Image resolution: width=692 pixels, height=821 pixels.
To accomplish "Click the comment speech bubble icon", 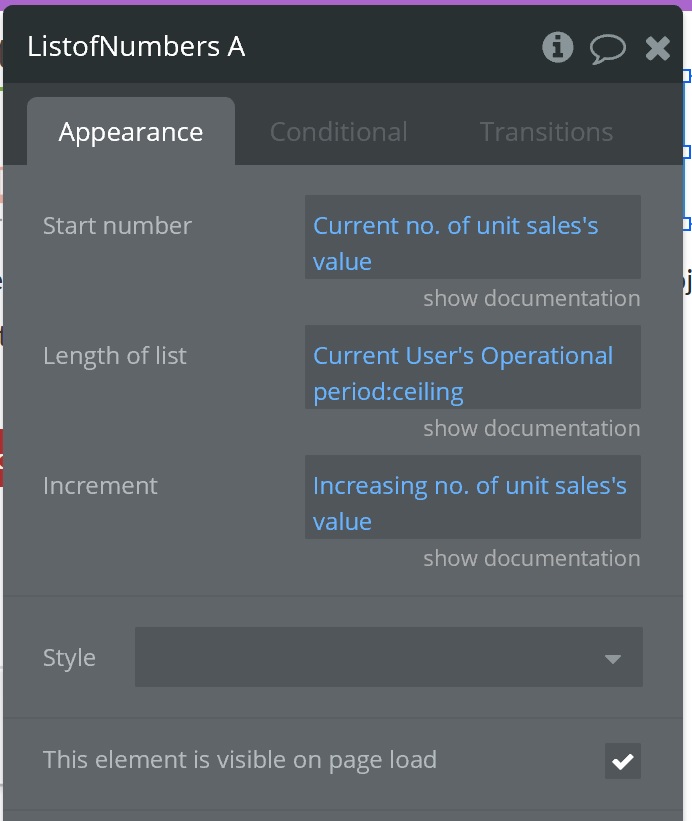I will point(607,47).
